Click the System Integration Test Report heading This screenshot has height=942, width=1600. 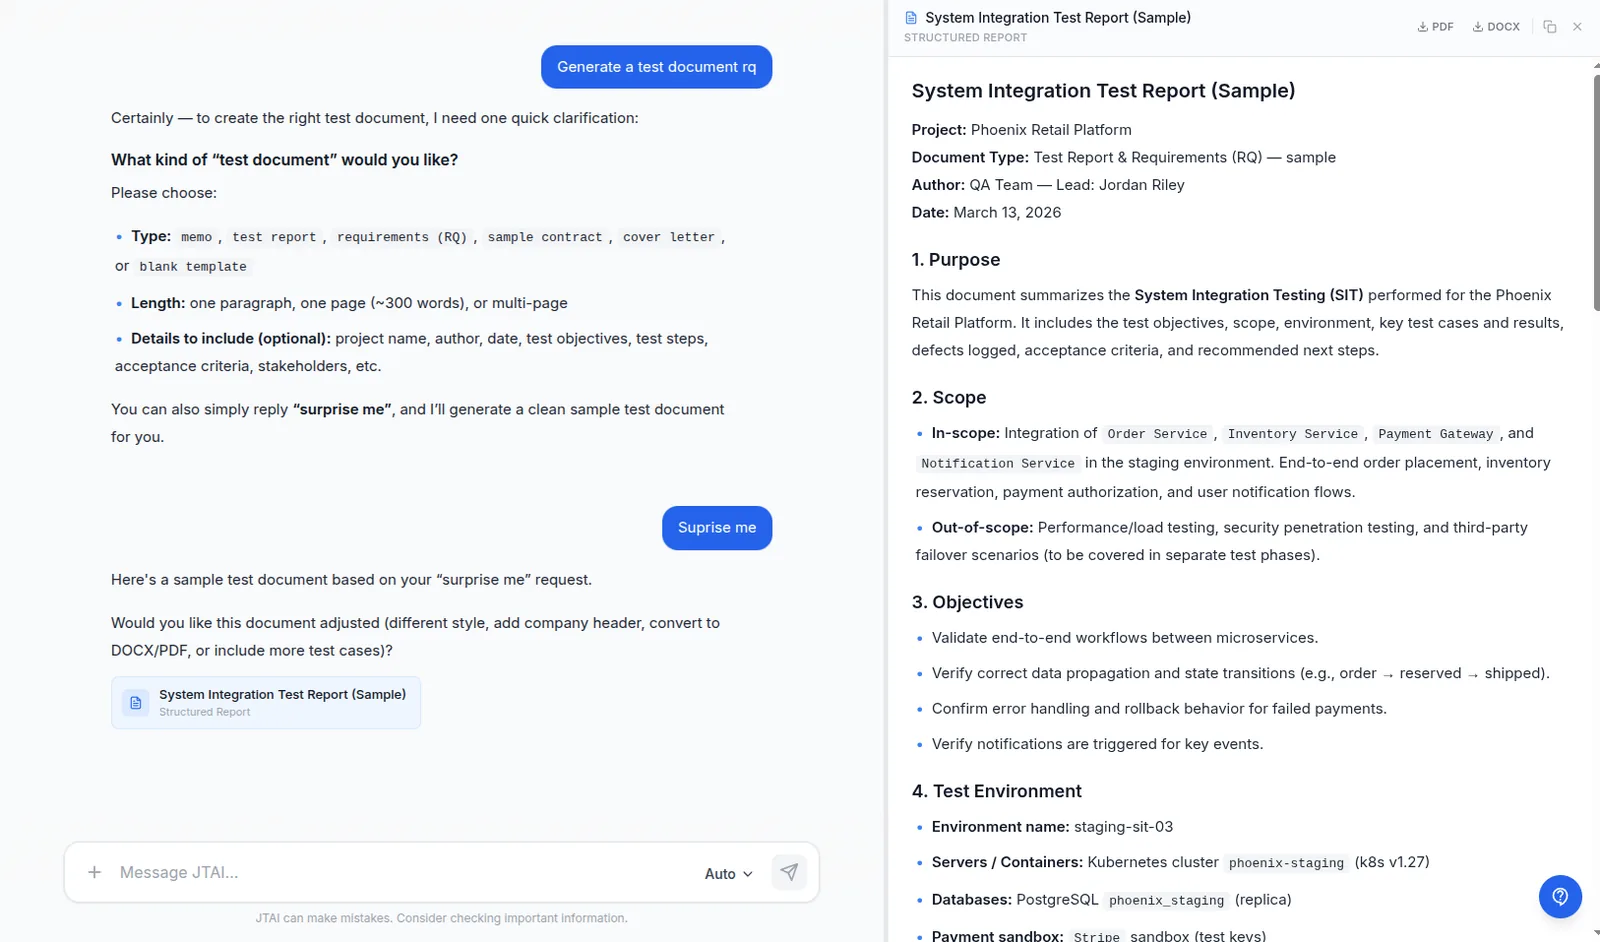[x=1103, y=91]
